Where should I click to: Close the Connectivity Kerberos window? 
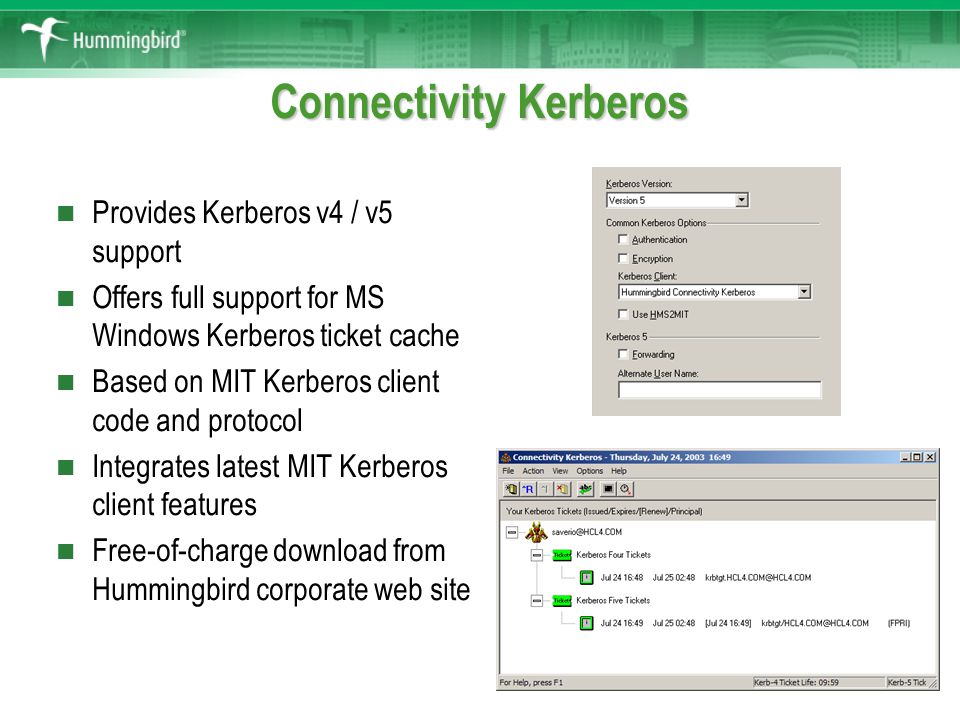pyautogui.click(x=930, y=457)
